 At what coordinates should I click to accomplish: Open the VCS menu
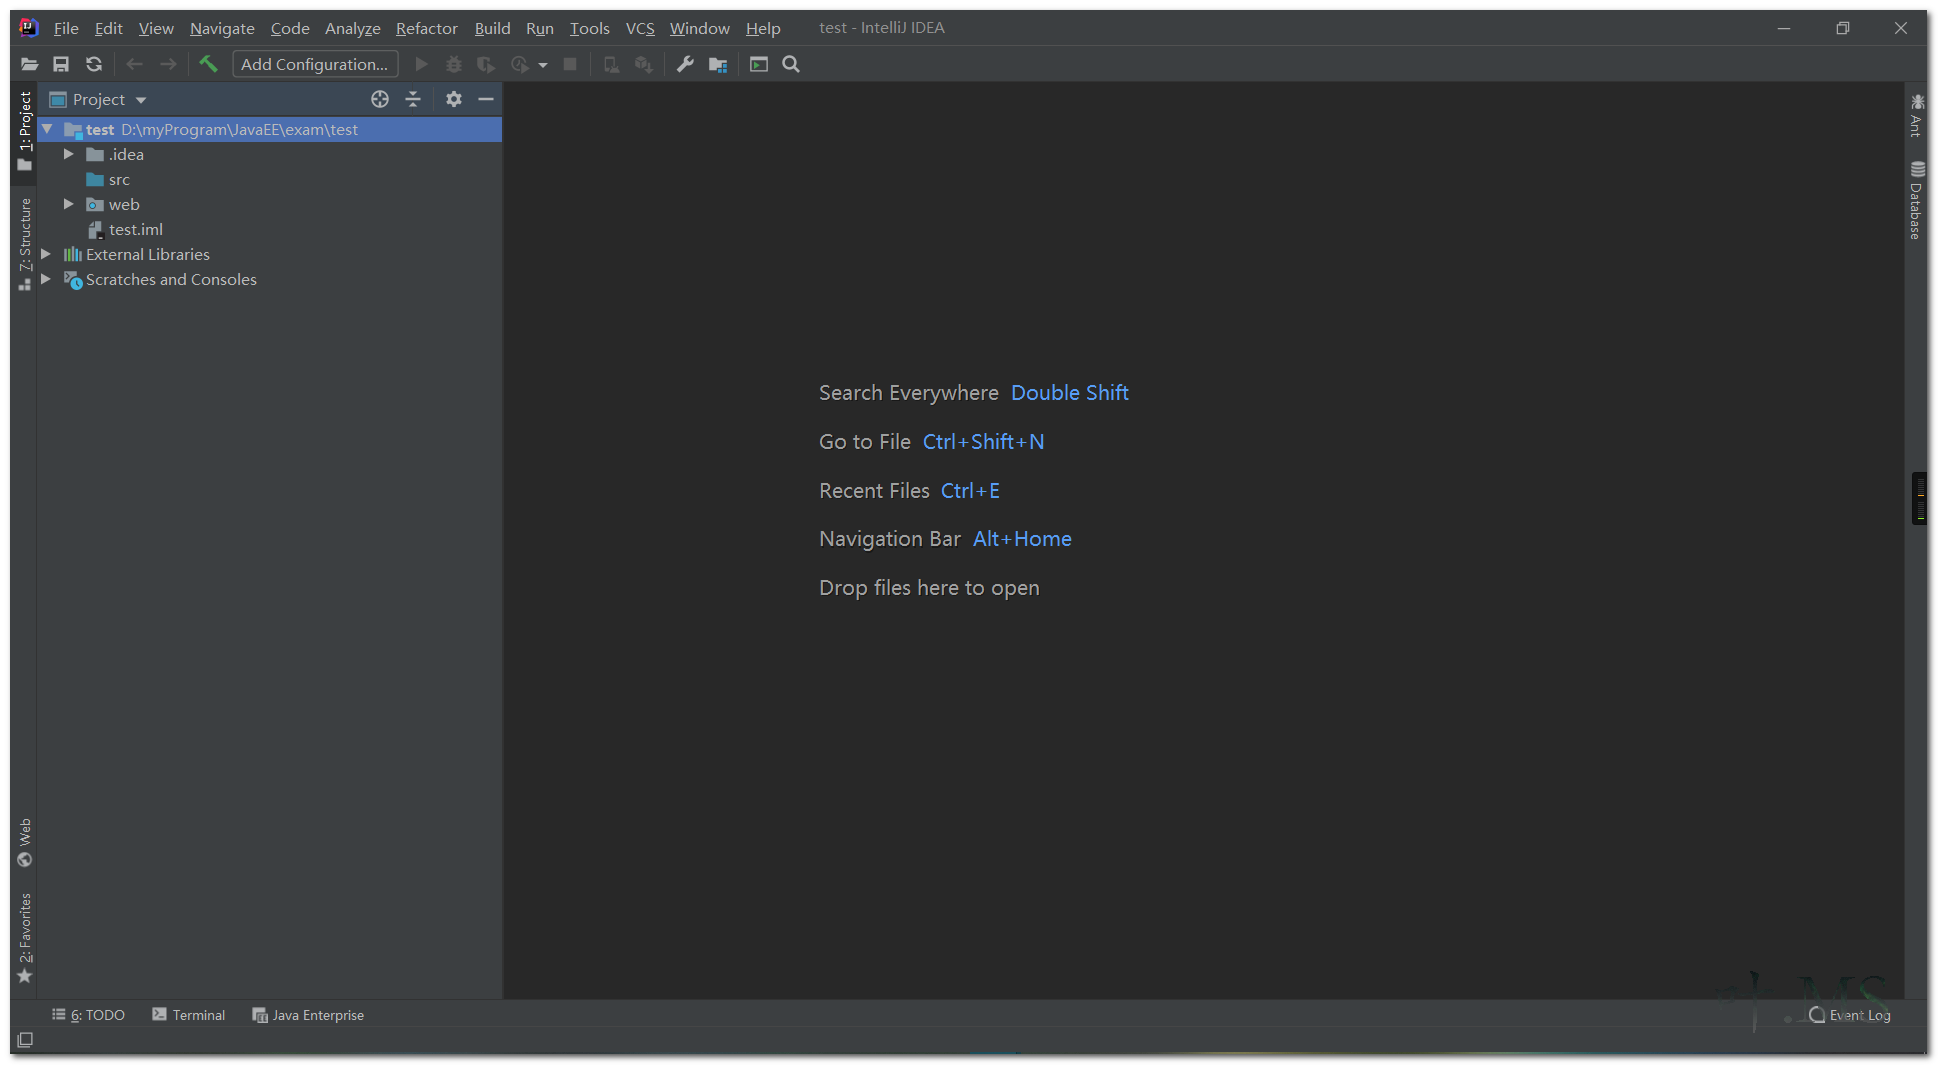click(x=640, y=28)
